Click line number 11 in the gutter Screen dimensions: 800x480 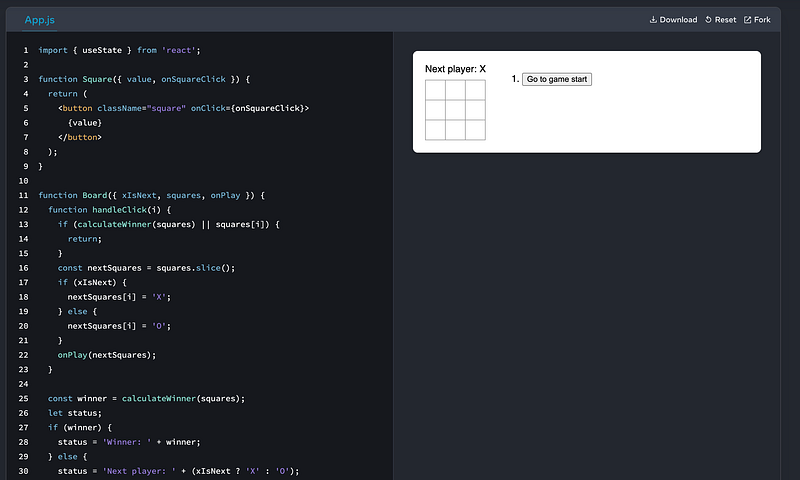pos(24,195)
